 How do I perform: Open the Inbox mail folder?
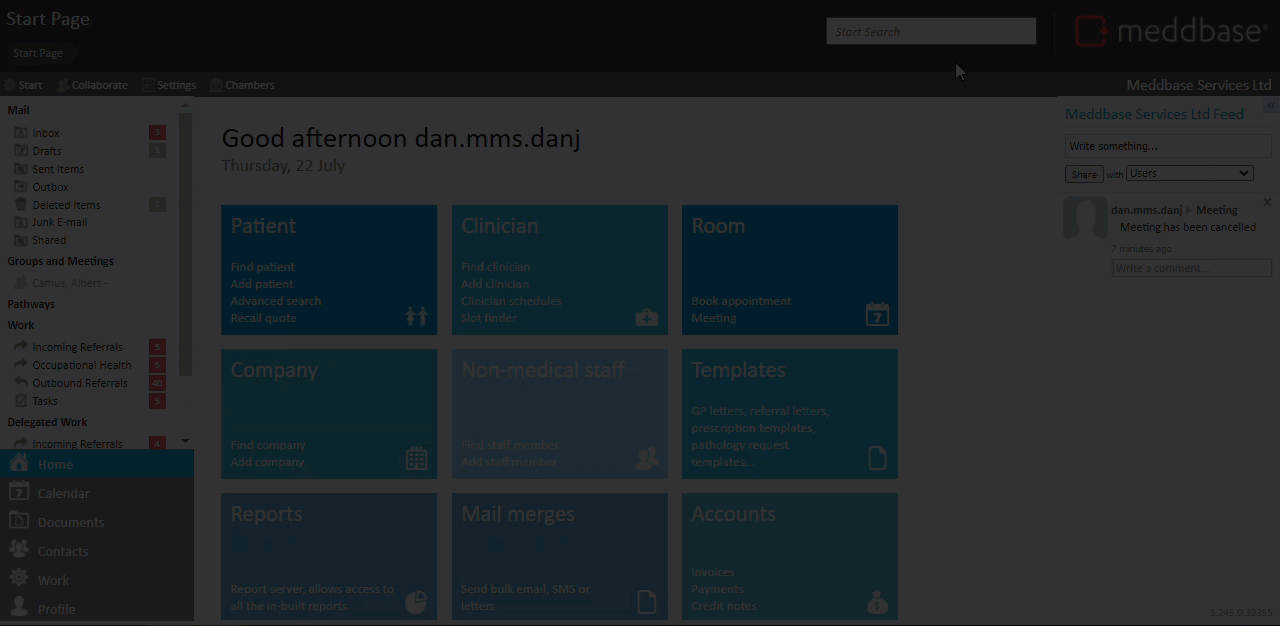point(45,133)
